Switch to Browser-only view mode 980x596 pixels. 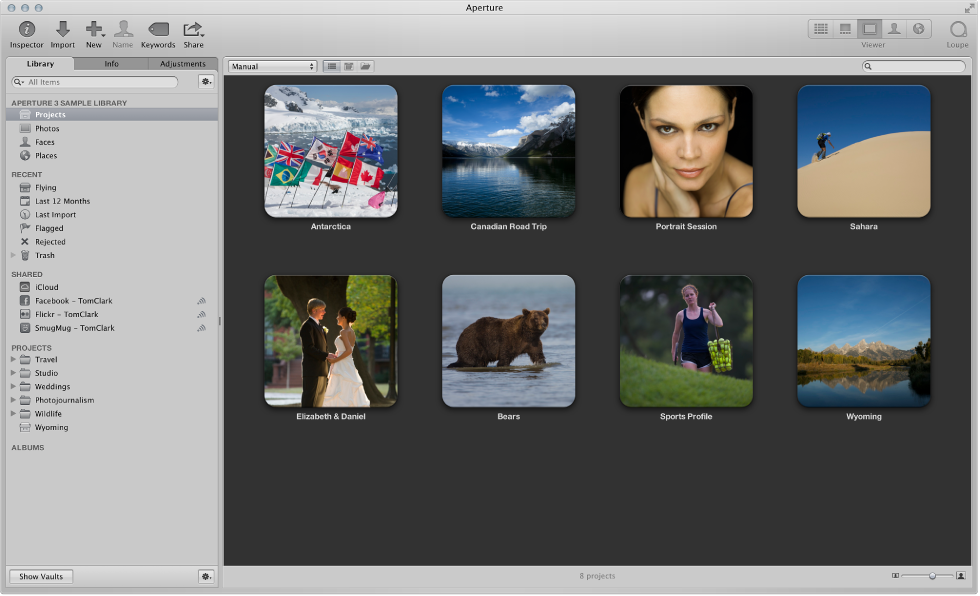(x=821, y=28)
